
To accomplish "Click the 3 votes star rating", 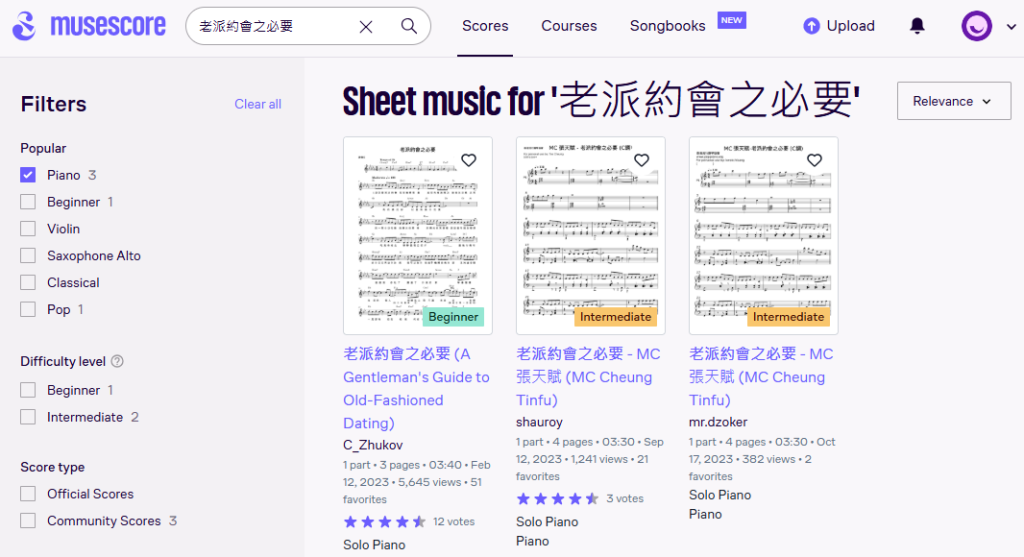I will (x=558, y=499).
